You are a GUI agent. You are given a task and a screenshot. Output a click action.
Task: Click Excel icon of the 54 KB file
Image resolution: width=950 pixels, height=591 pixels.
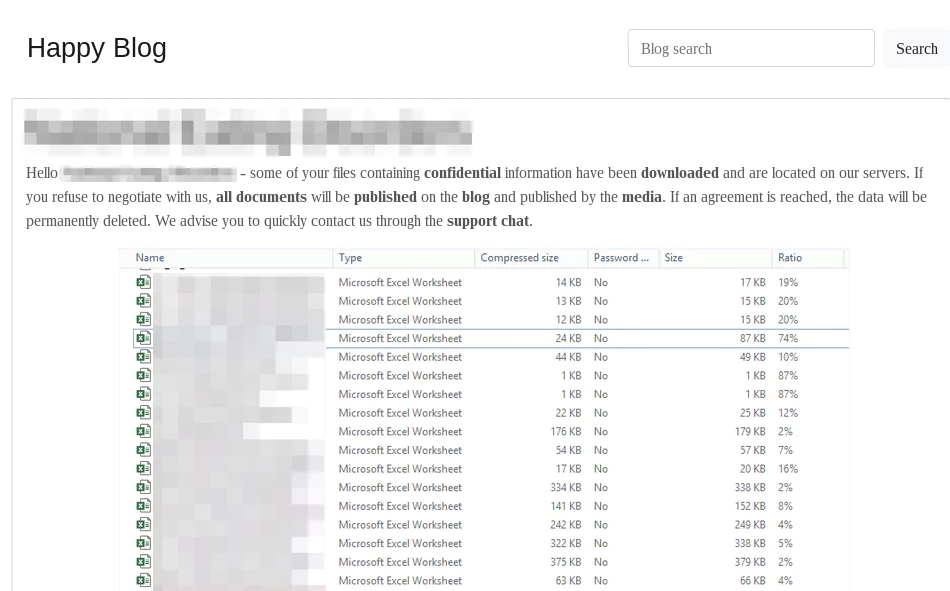(144, 450)
